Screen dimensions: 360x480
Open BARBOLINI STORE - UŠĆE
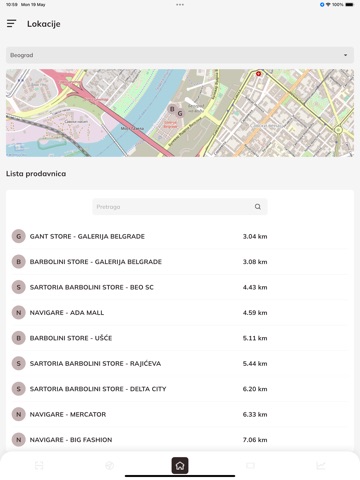point(71,338)
